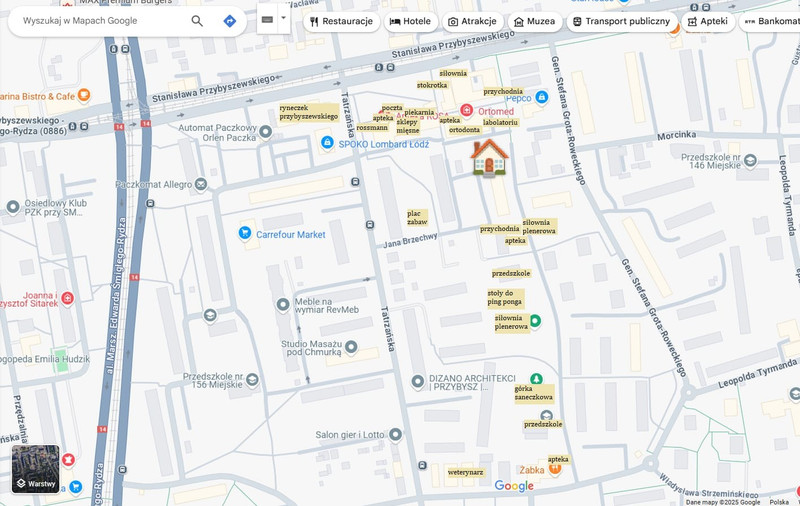This screenshot has width=800, height=506.
Task: Open the Salon gier i Lotto pin
Action: click(x=396, y=434)
